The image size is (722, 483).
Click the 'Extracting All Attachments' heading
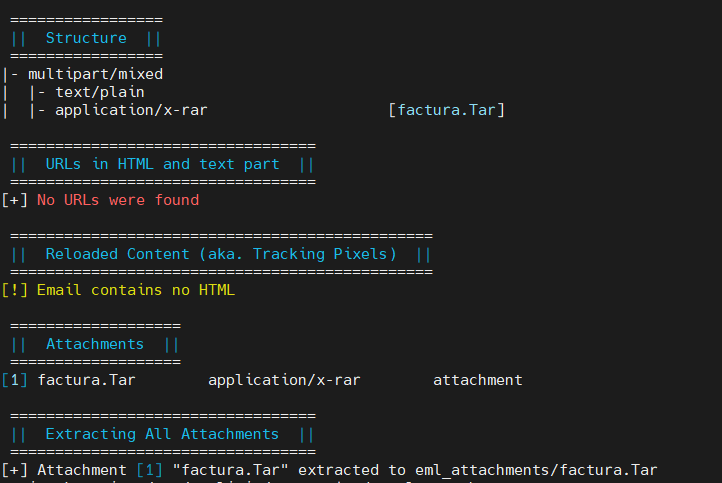[x=162, y=434]
